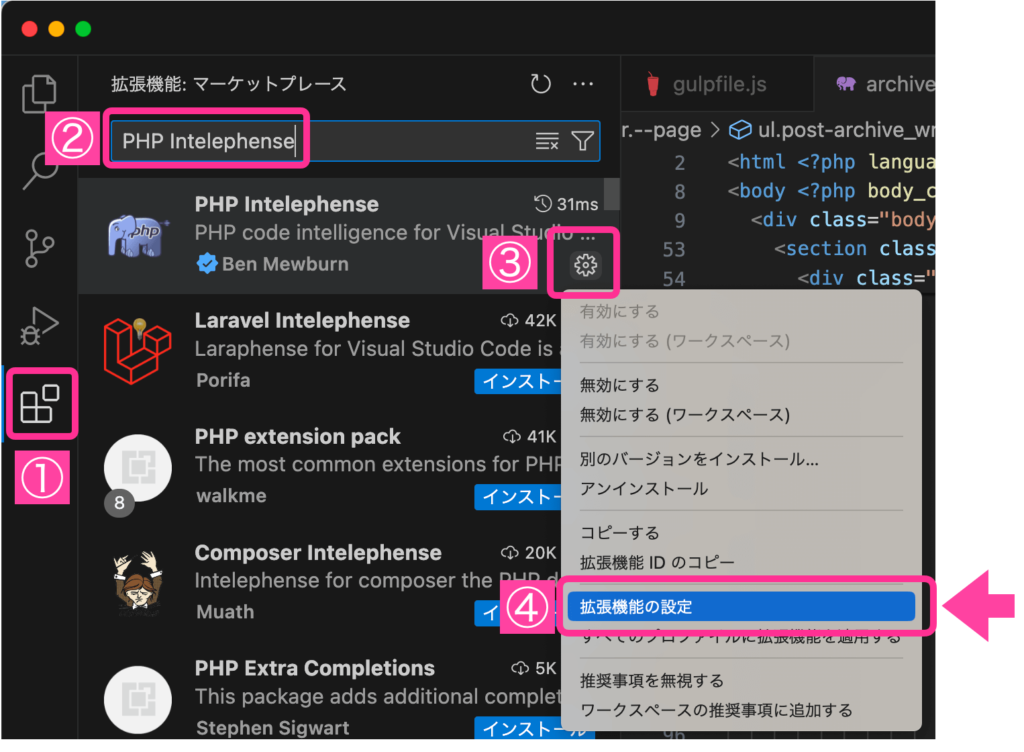The image size is (1024, 752).
Task: Refresh the extensions marketplace list
Action: coord(540,84)
